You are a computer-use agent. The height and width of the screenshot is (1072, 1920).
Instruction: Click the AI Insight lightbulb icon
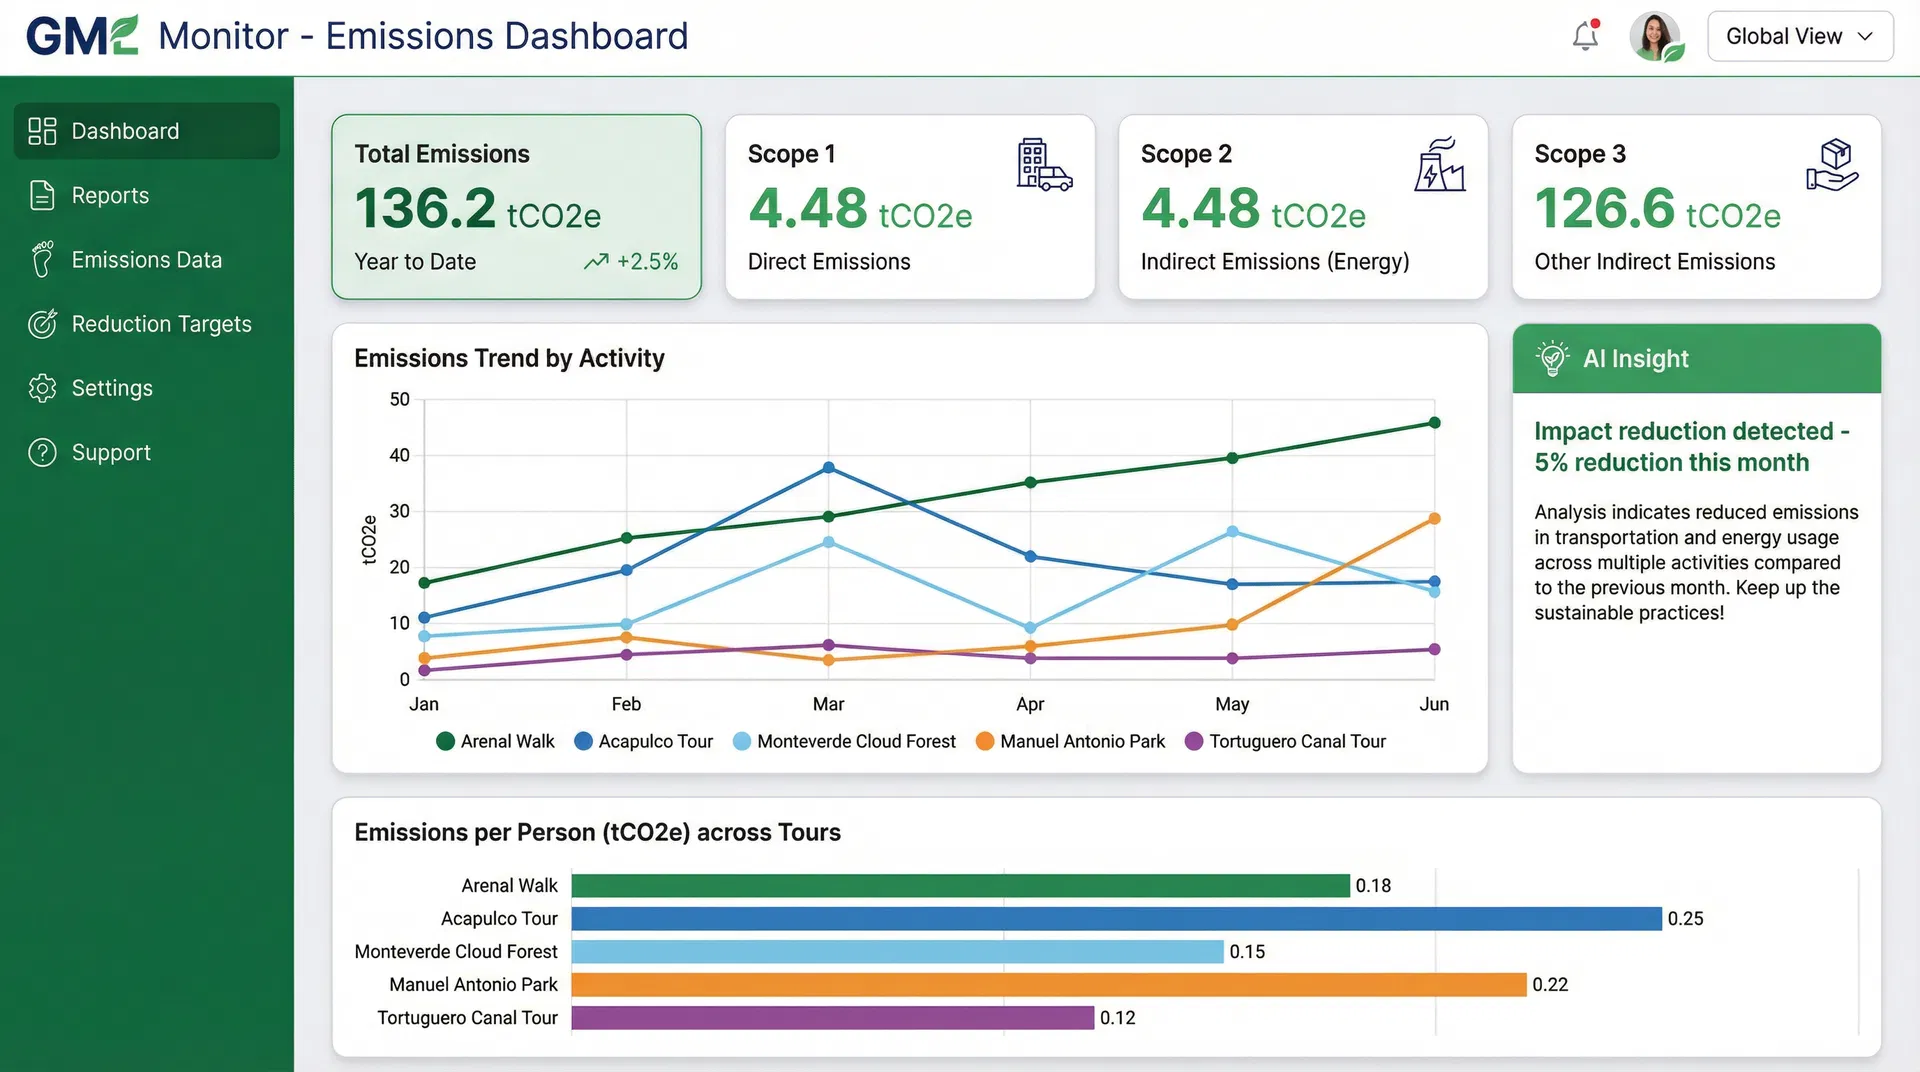click(1552, 358)
